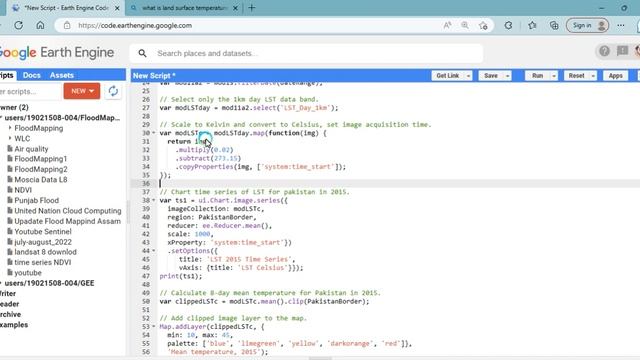Expand users/19021508-004/GEE repository
The image size is (640, 360).
click(1, 283)
